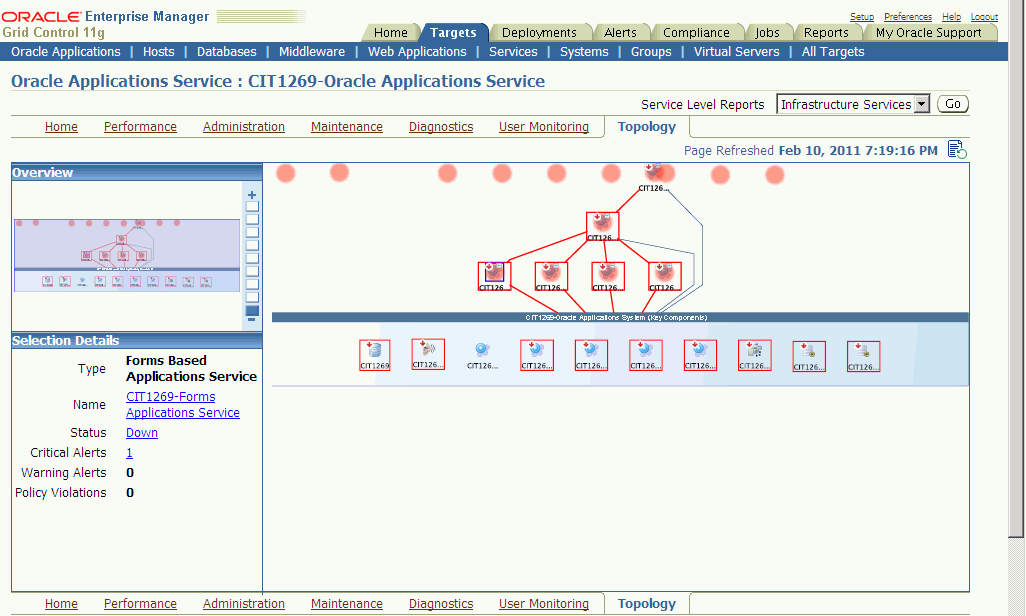Click the Setup link in the header

[862, 16]
